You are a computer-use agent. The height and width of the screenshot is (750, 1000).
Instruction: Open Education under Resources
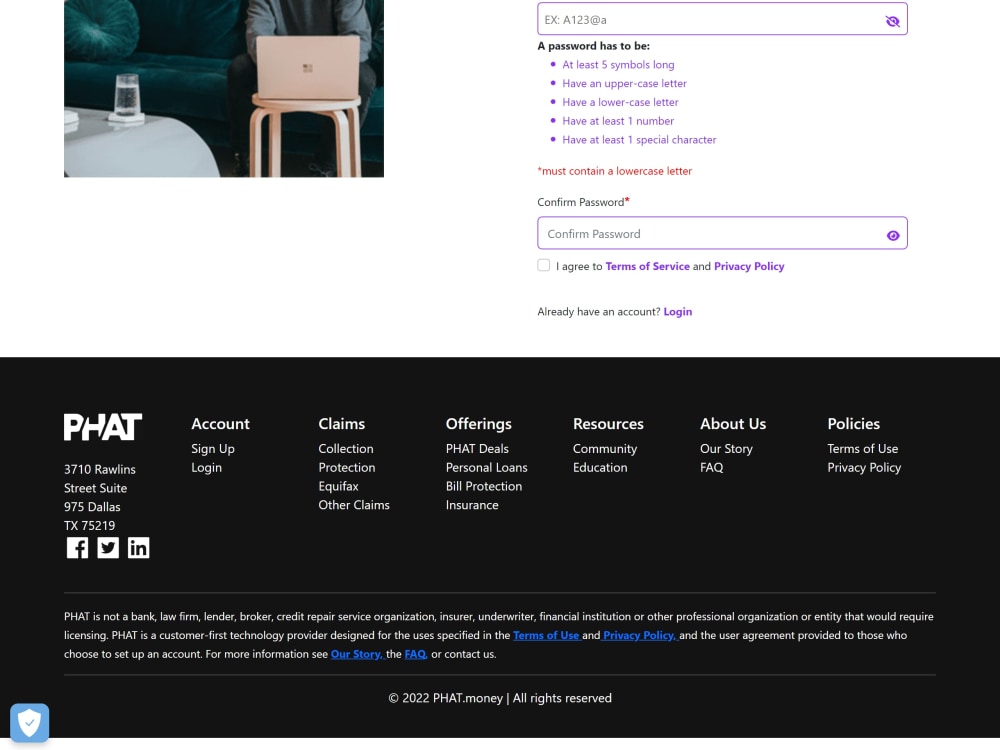click(600, 467)
